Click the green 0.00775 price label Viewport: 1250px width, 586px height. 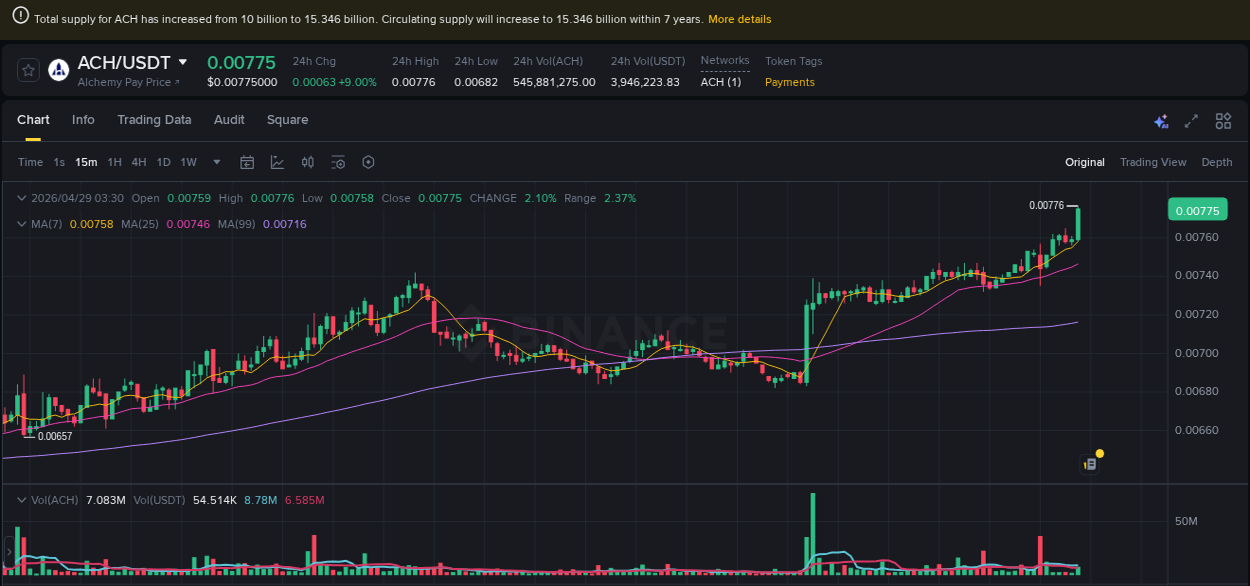(1196, 209)
